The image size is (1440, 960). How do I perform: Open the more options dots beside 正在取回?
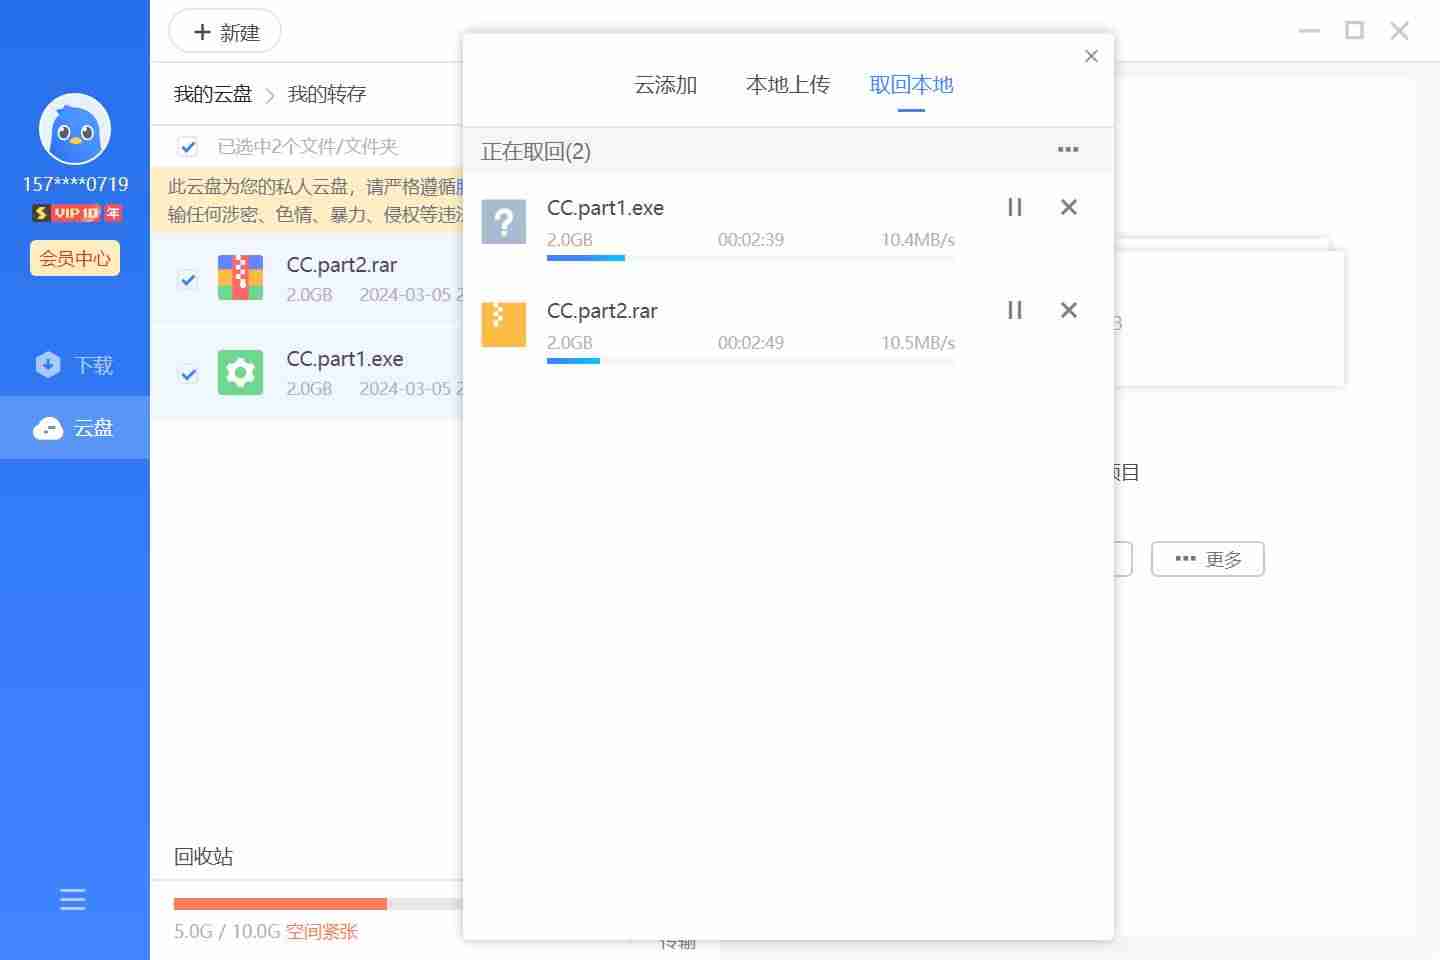point(1068,150)
